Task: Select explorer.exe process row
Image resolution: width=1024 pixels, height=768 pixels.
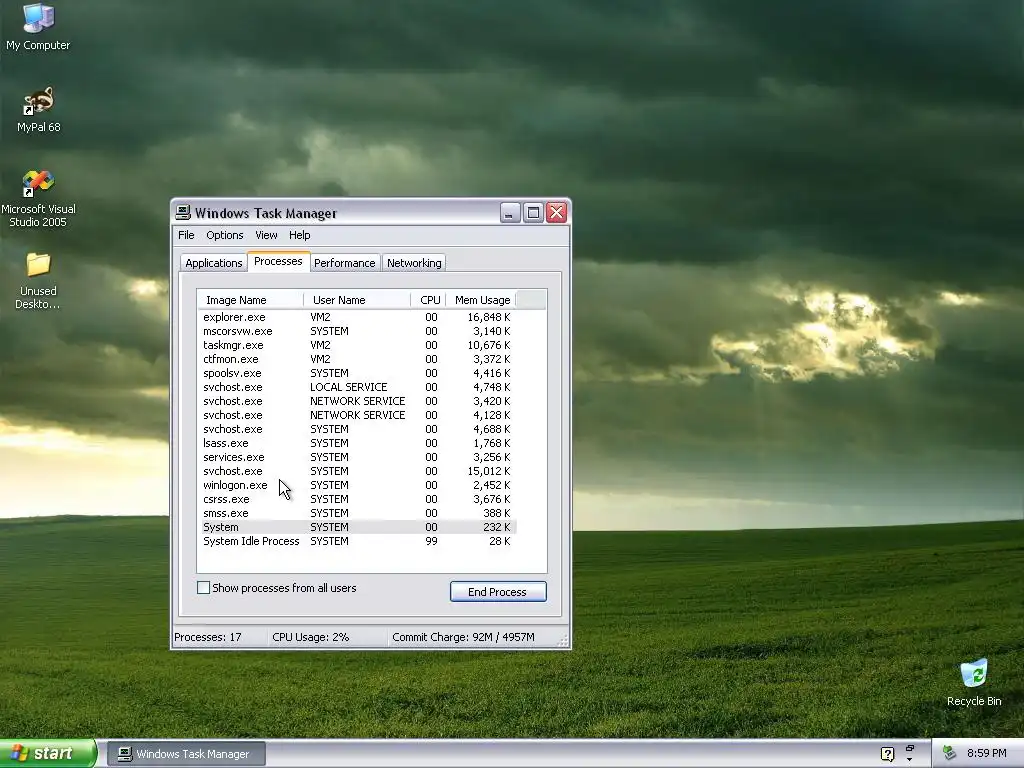Action: click(x=357, y=317)
